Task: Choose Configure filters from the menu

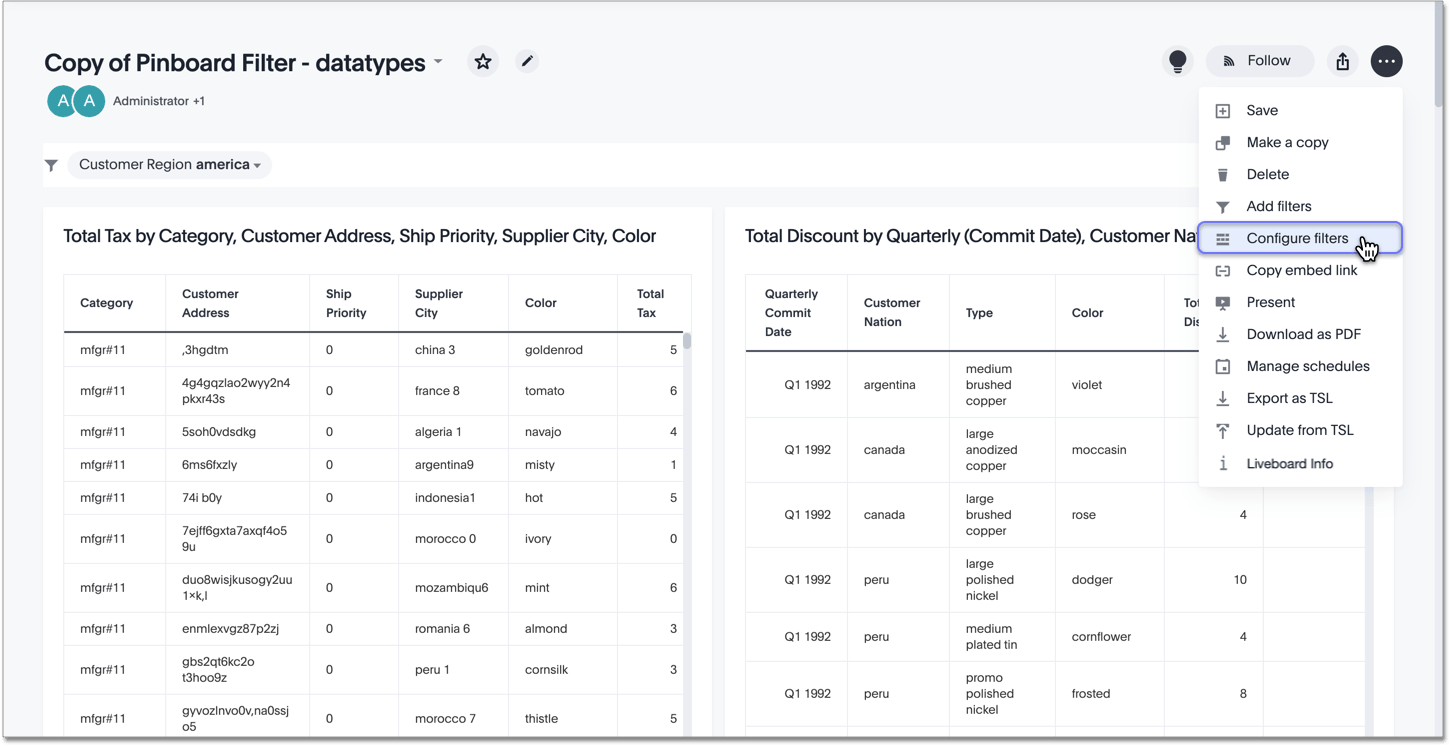Action: coord(1297,238)
